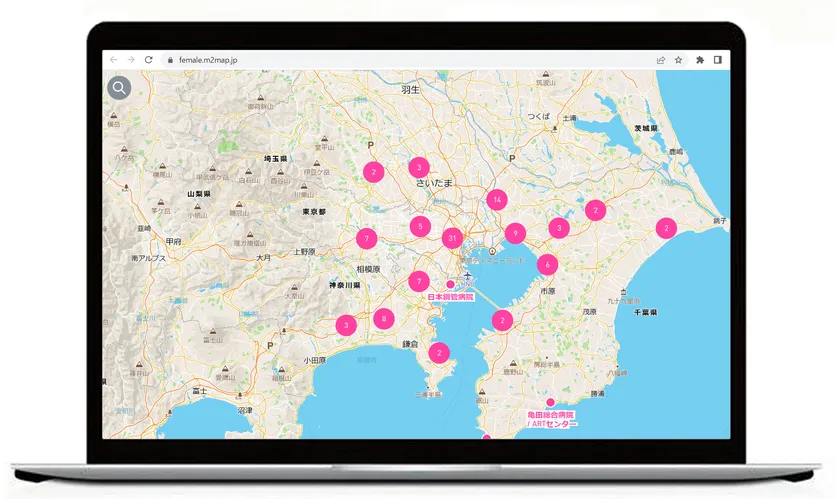
Task: Reload the page with the refresh icon
Action: [x=148, y=59]
